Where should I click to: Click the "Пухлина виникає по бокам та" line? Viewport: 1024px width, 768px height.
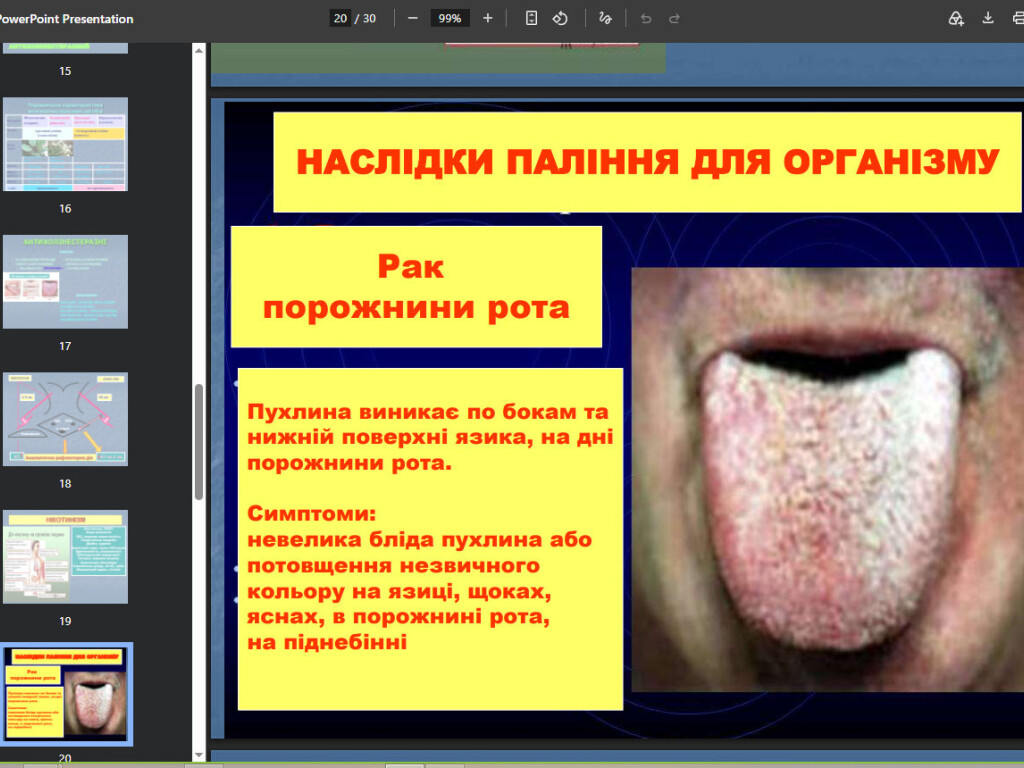click(x=428, y=412)
